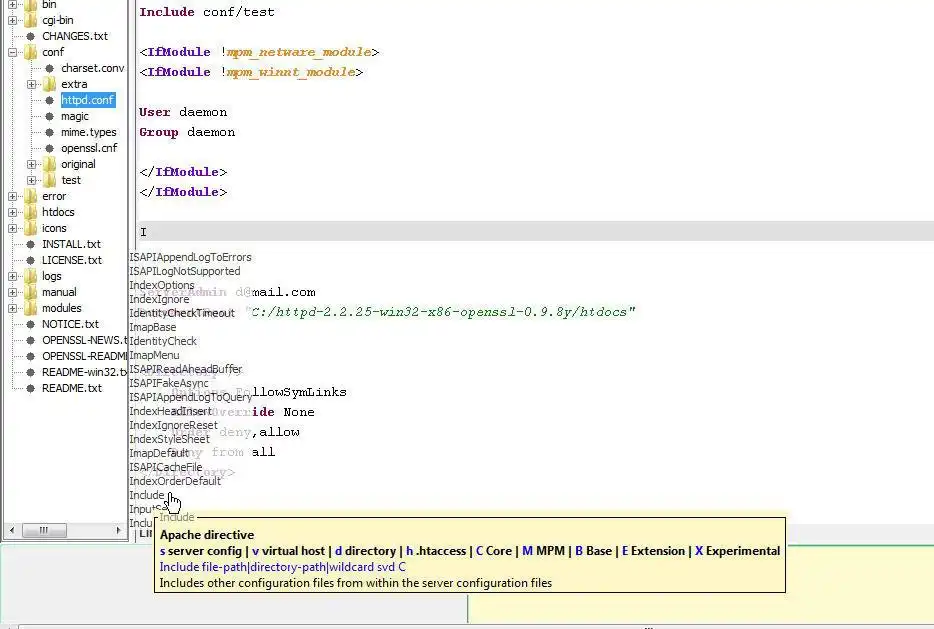This screenshot has width=934, height=629.
Task: Choose ISAPIAppendLogToErrors from autocomplete list
Action: click(x=191, y=257)
